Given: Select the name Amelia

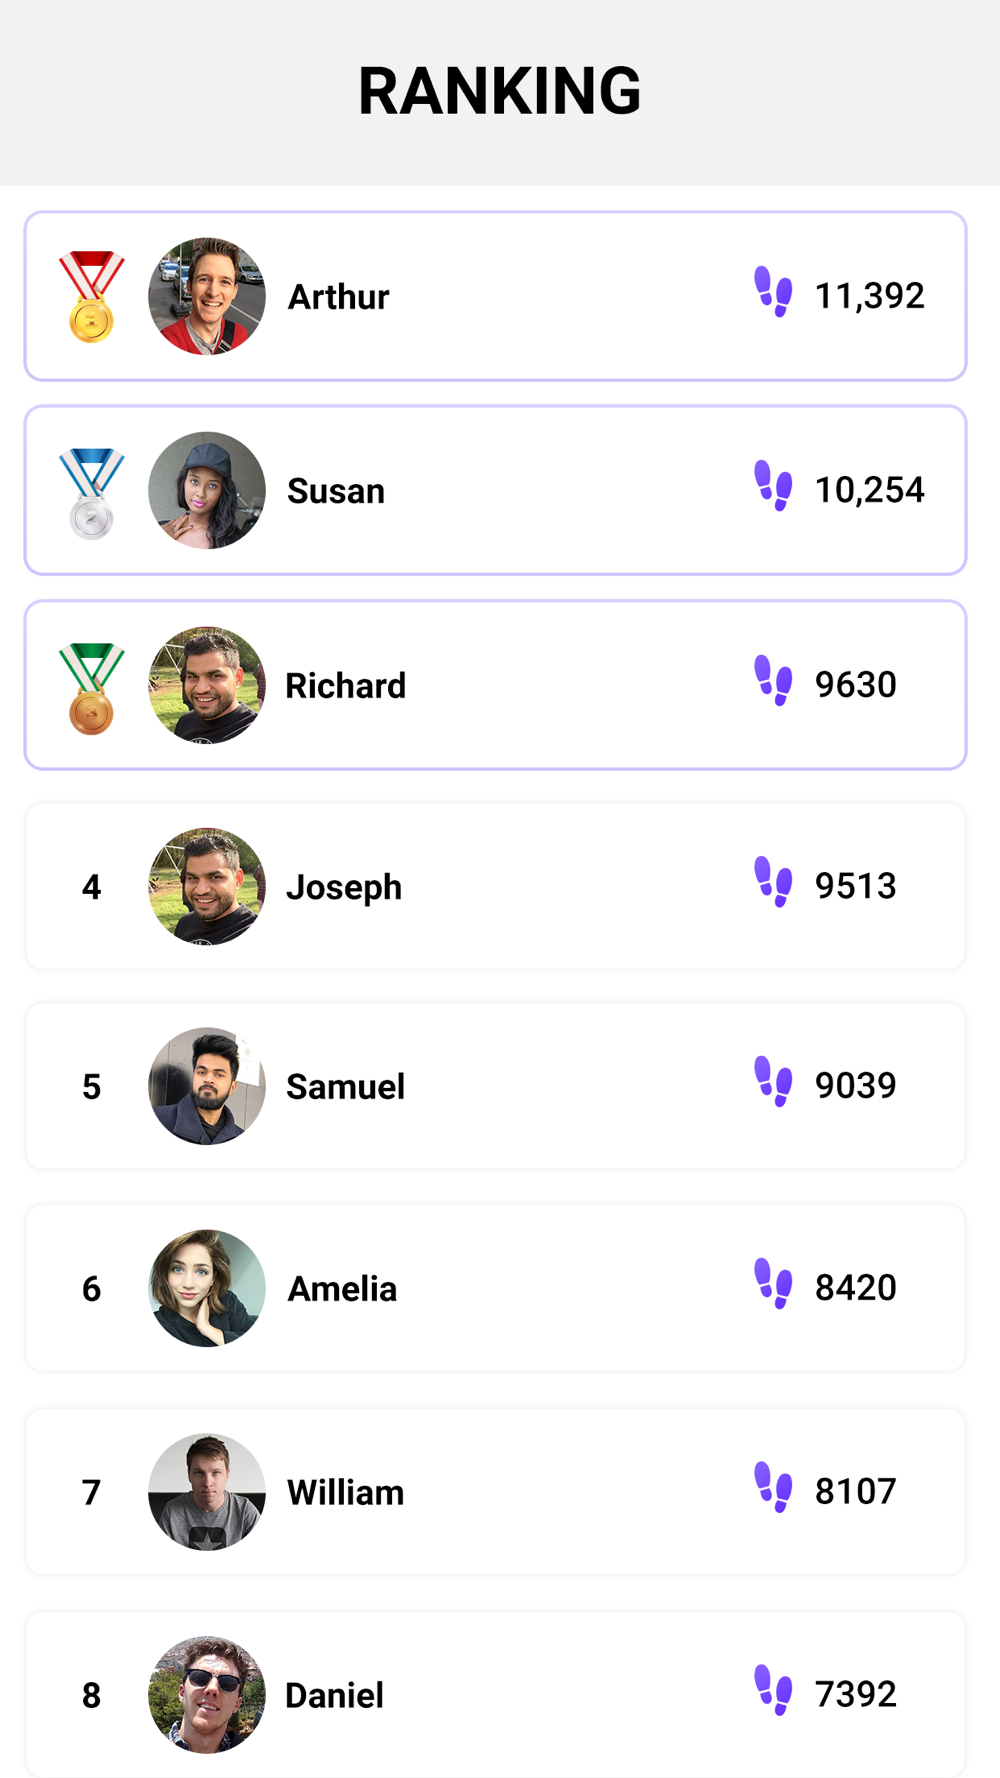Looking at the screenshot, I should point(342,1289).
